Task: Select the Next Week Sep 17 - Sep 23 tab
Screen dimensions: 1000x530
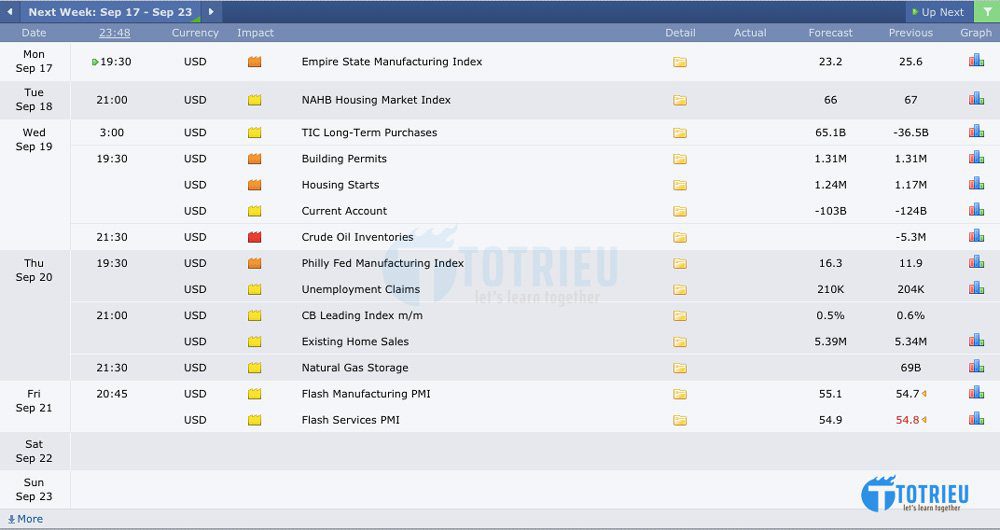Action: [x=110, y=11]
